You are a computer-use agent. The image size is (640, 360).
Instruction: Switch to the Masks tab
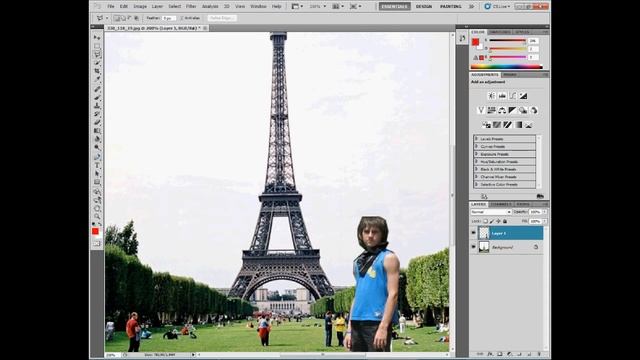[x=510, y=75]
